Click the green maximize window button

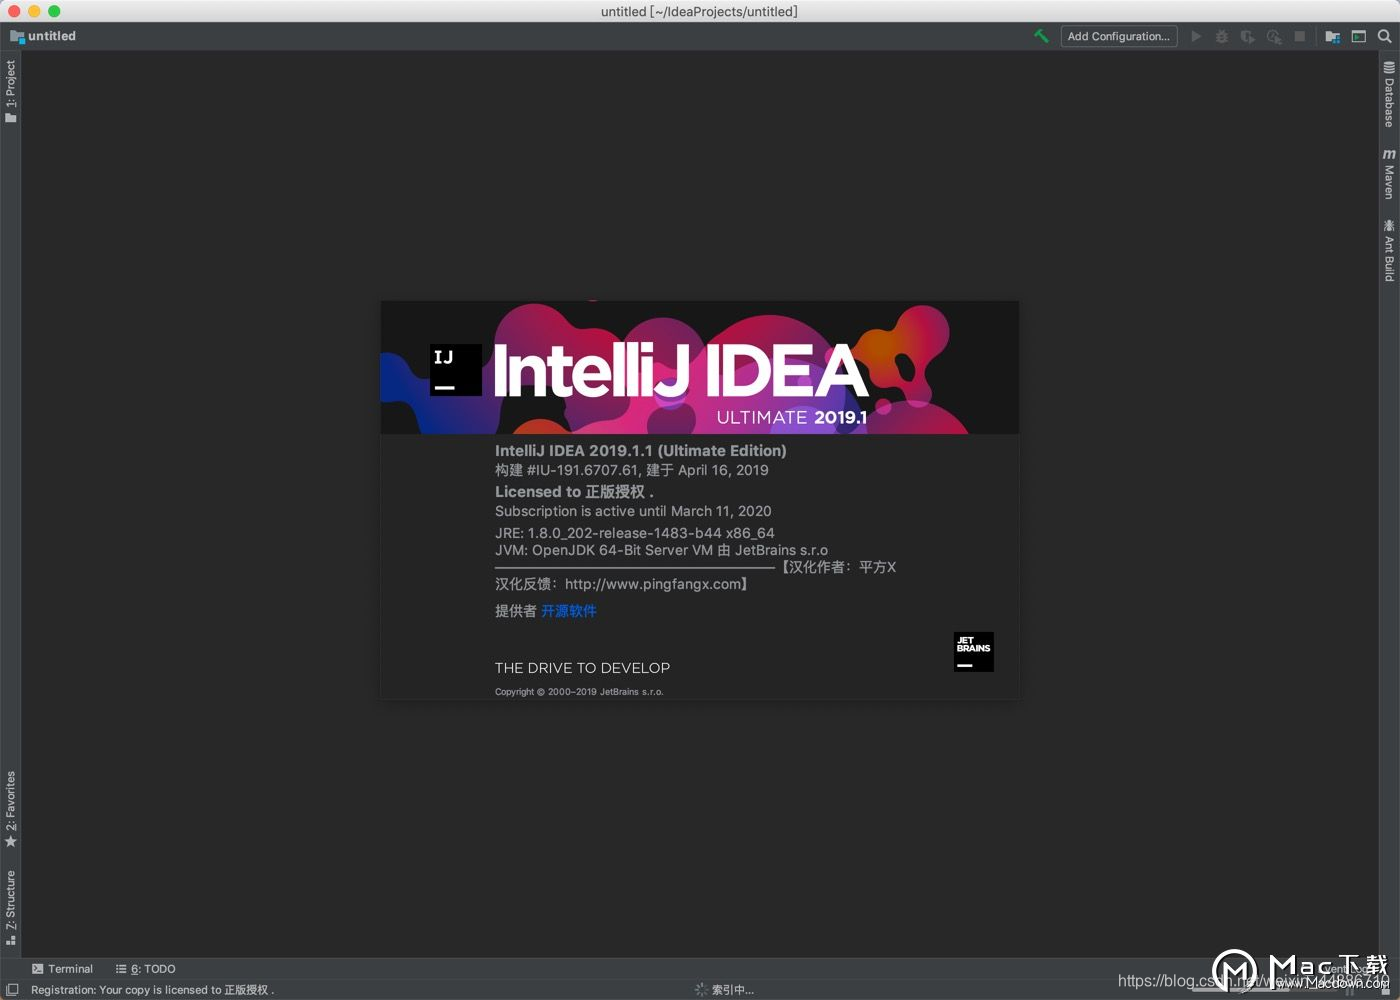coord(54,11)
